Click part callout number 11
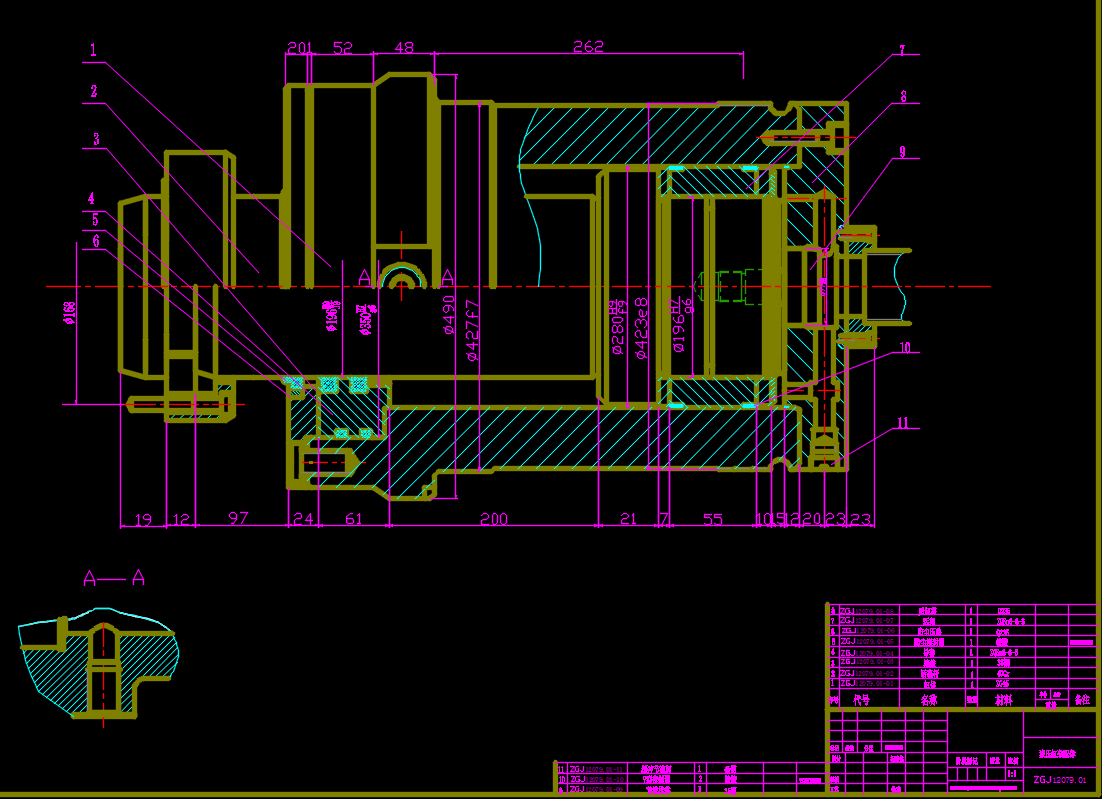 click(902, 423)
